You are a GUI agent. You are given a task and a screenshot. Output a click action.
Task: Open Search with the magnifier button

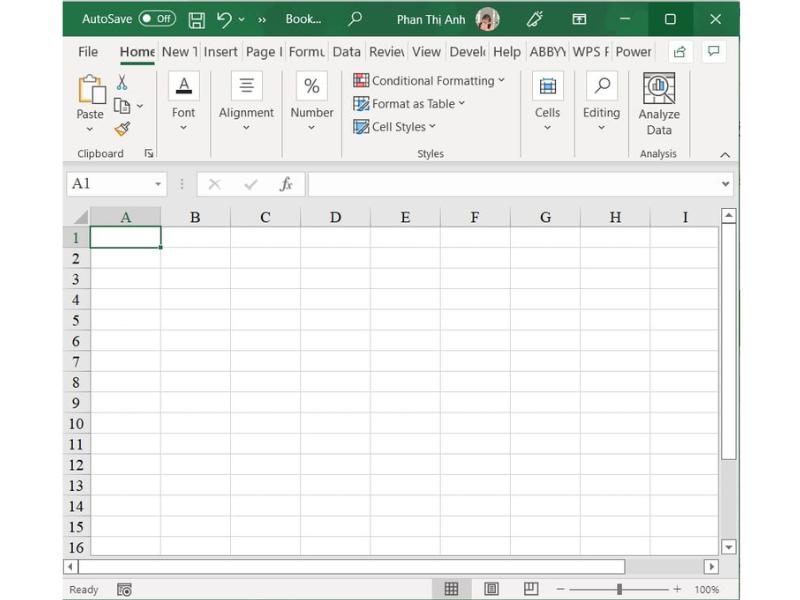355,18
